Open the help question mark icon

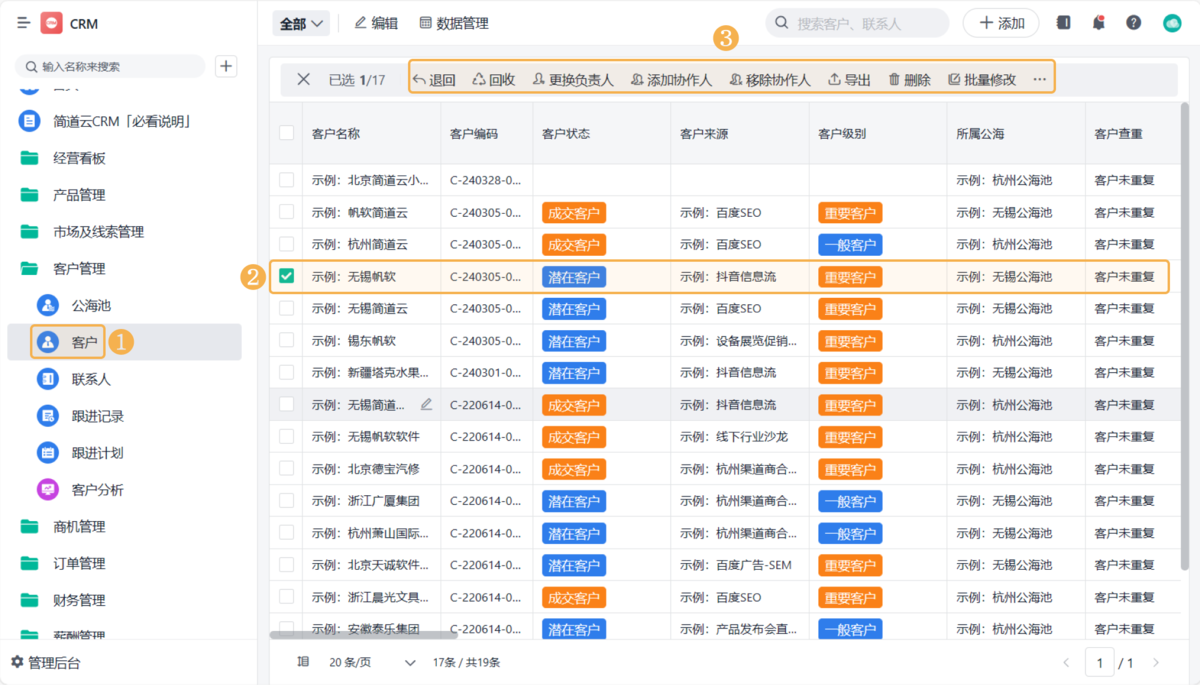1133,23
